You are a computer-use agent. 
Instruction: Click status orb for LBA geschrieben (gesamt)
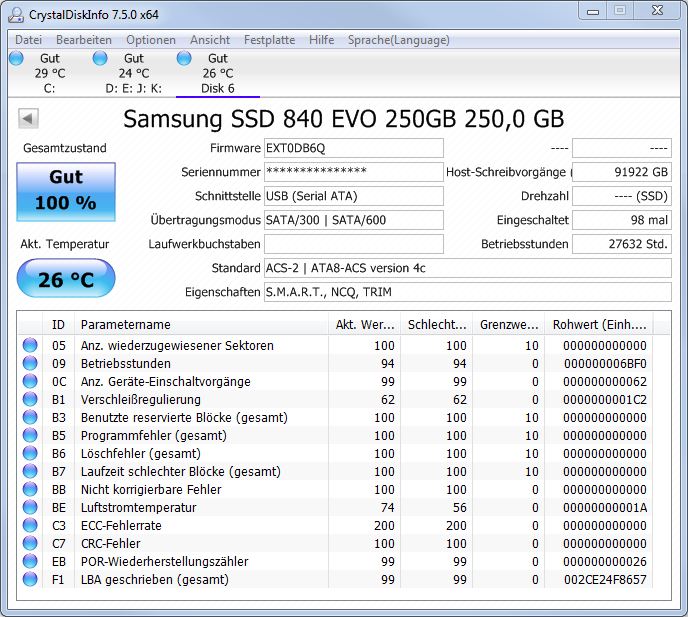click(30, 579)
